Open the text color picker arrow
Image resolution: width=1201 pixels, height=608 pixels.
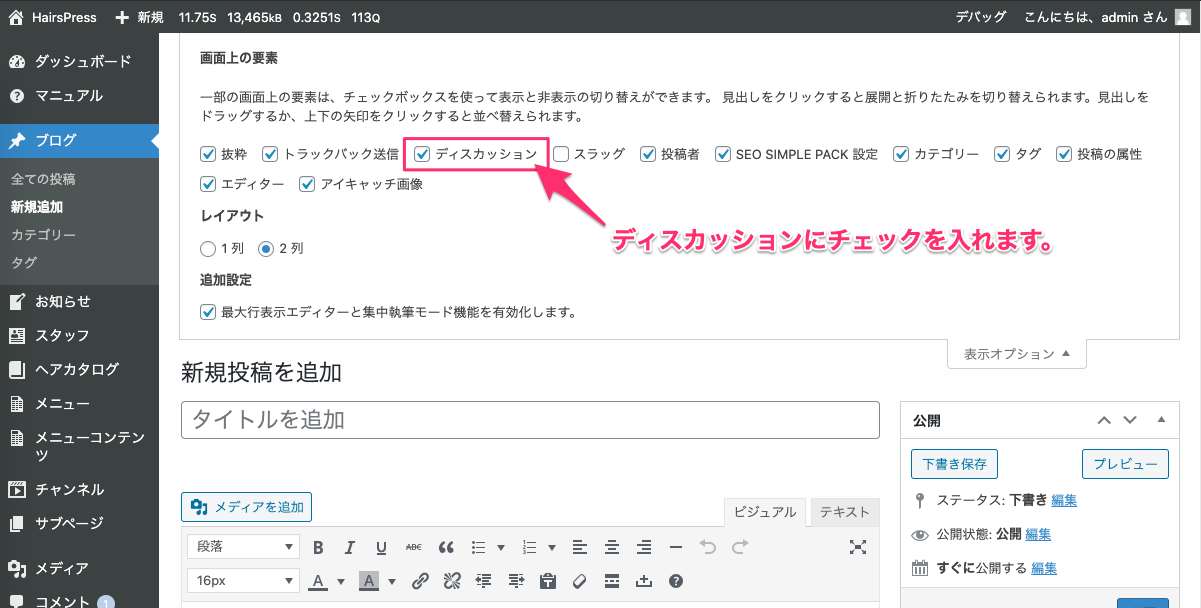(x=341, y=581)
